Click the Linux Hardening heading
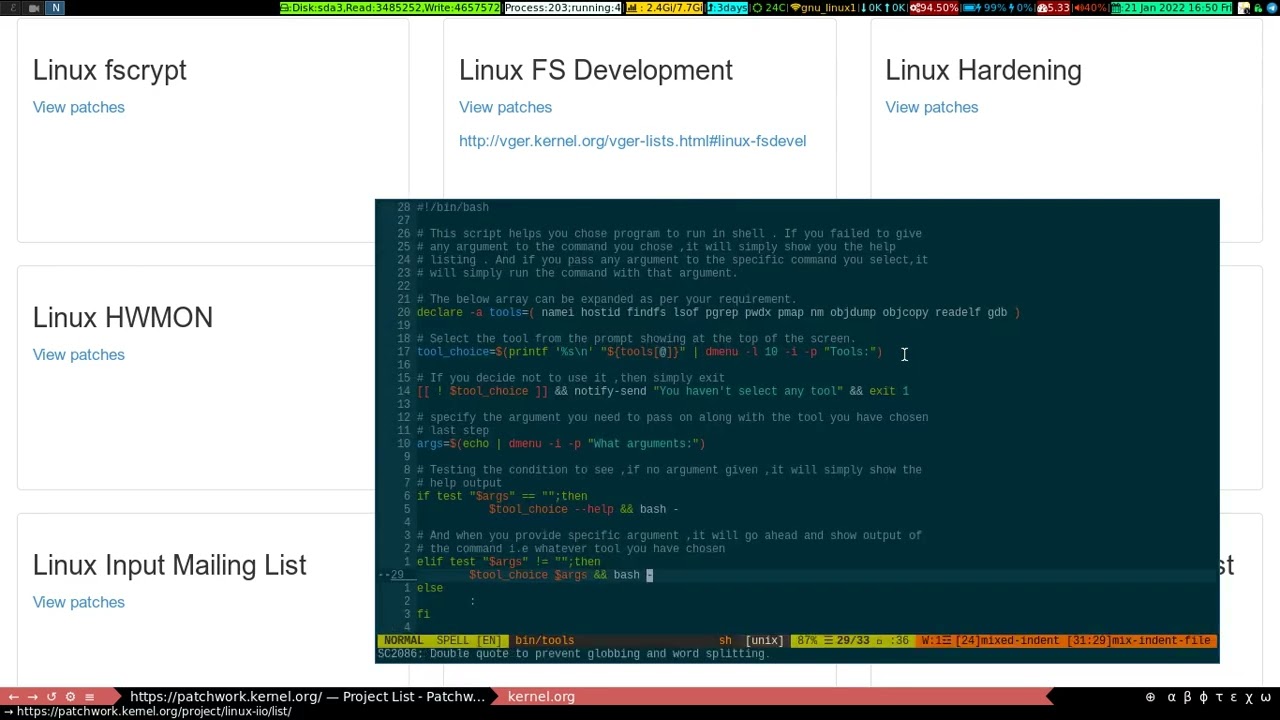The width and height of the screenshot is (1280, 720). tap(983, 70)
